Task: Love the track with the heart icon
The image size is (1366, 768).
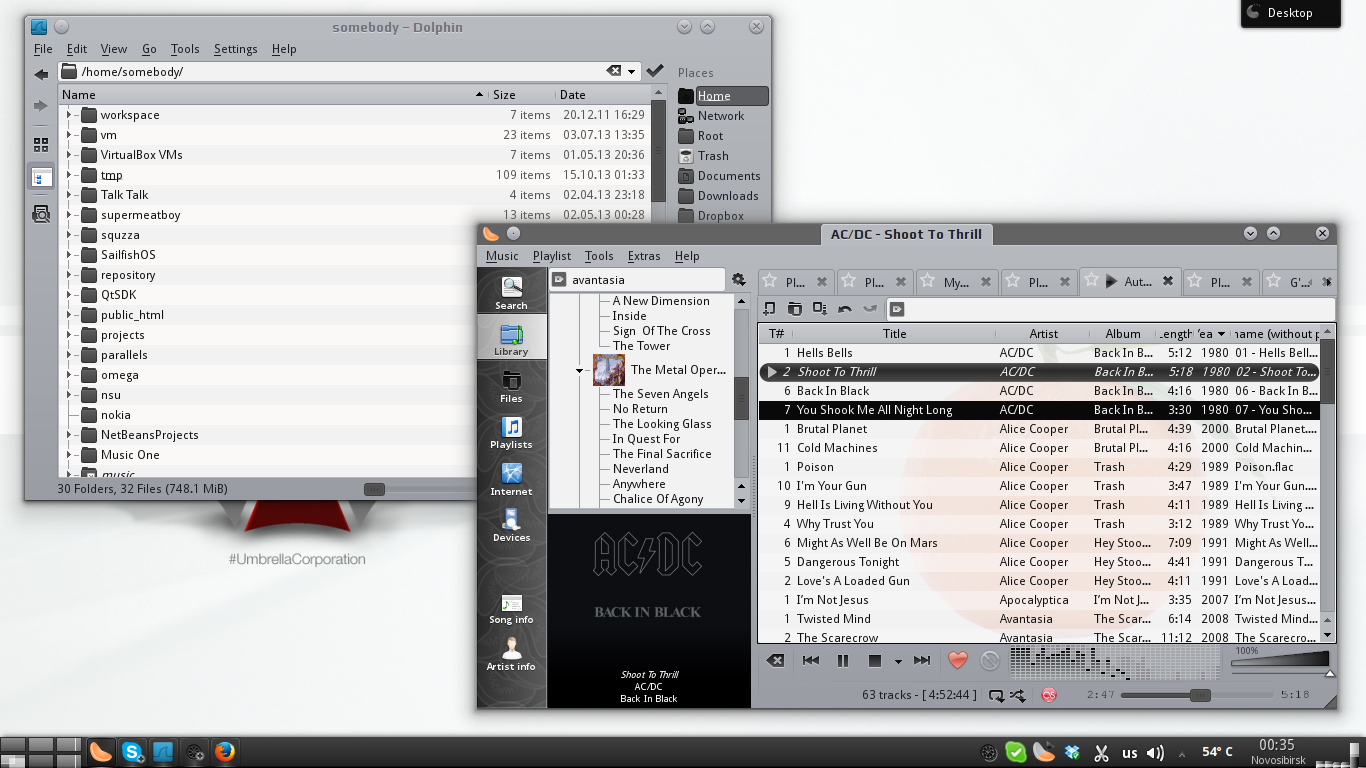Action: coord(958,660)
